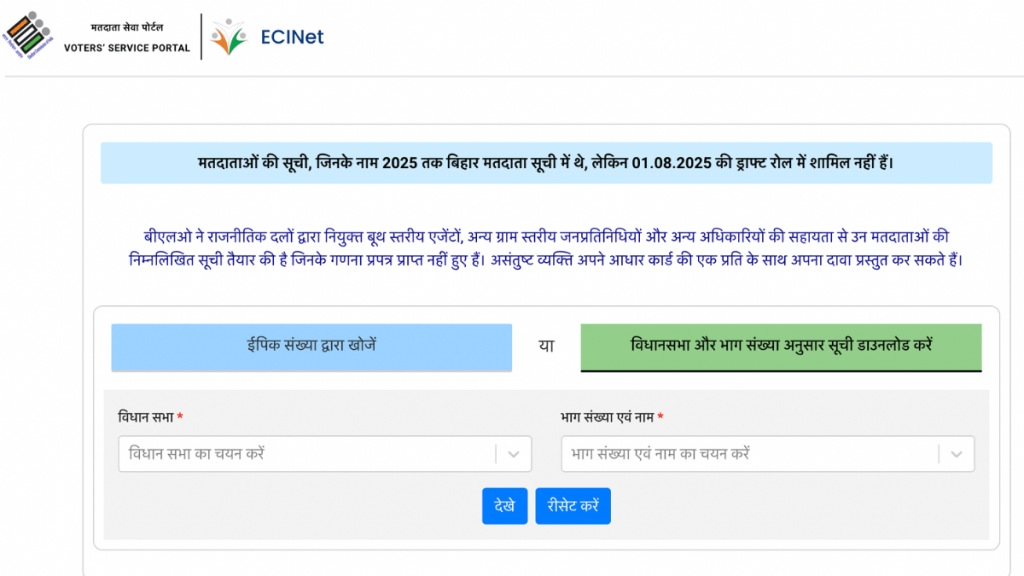The height and width of the screenshot is (576, 1024).
Task: Click the देखे button
Action: click(504, 506)
